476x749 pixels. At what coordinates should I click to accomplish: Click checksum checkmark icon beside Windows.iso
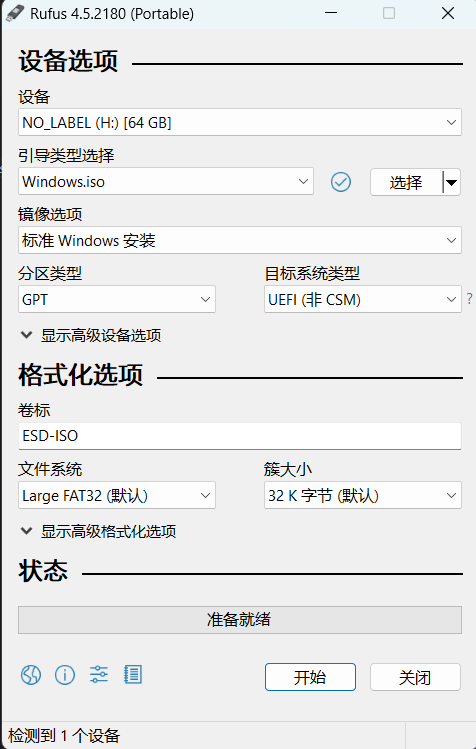click(341, 182)
